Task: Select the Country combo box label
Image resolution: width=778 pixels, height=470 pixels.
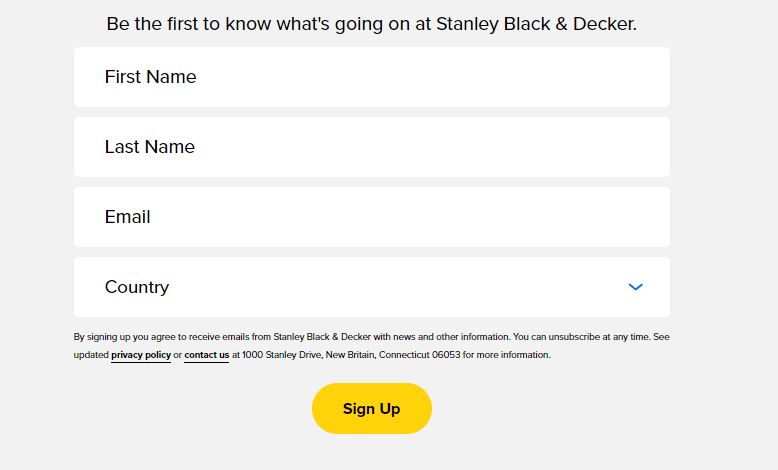Action: click(137, 287)
